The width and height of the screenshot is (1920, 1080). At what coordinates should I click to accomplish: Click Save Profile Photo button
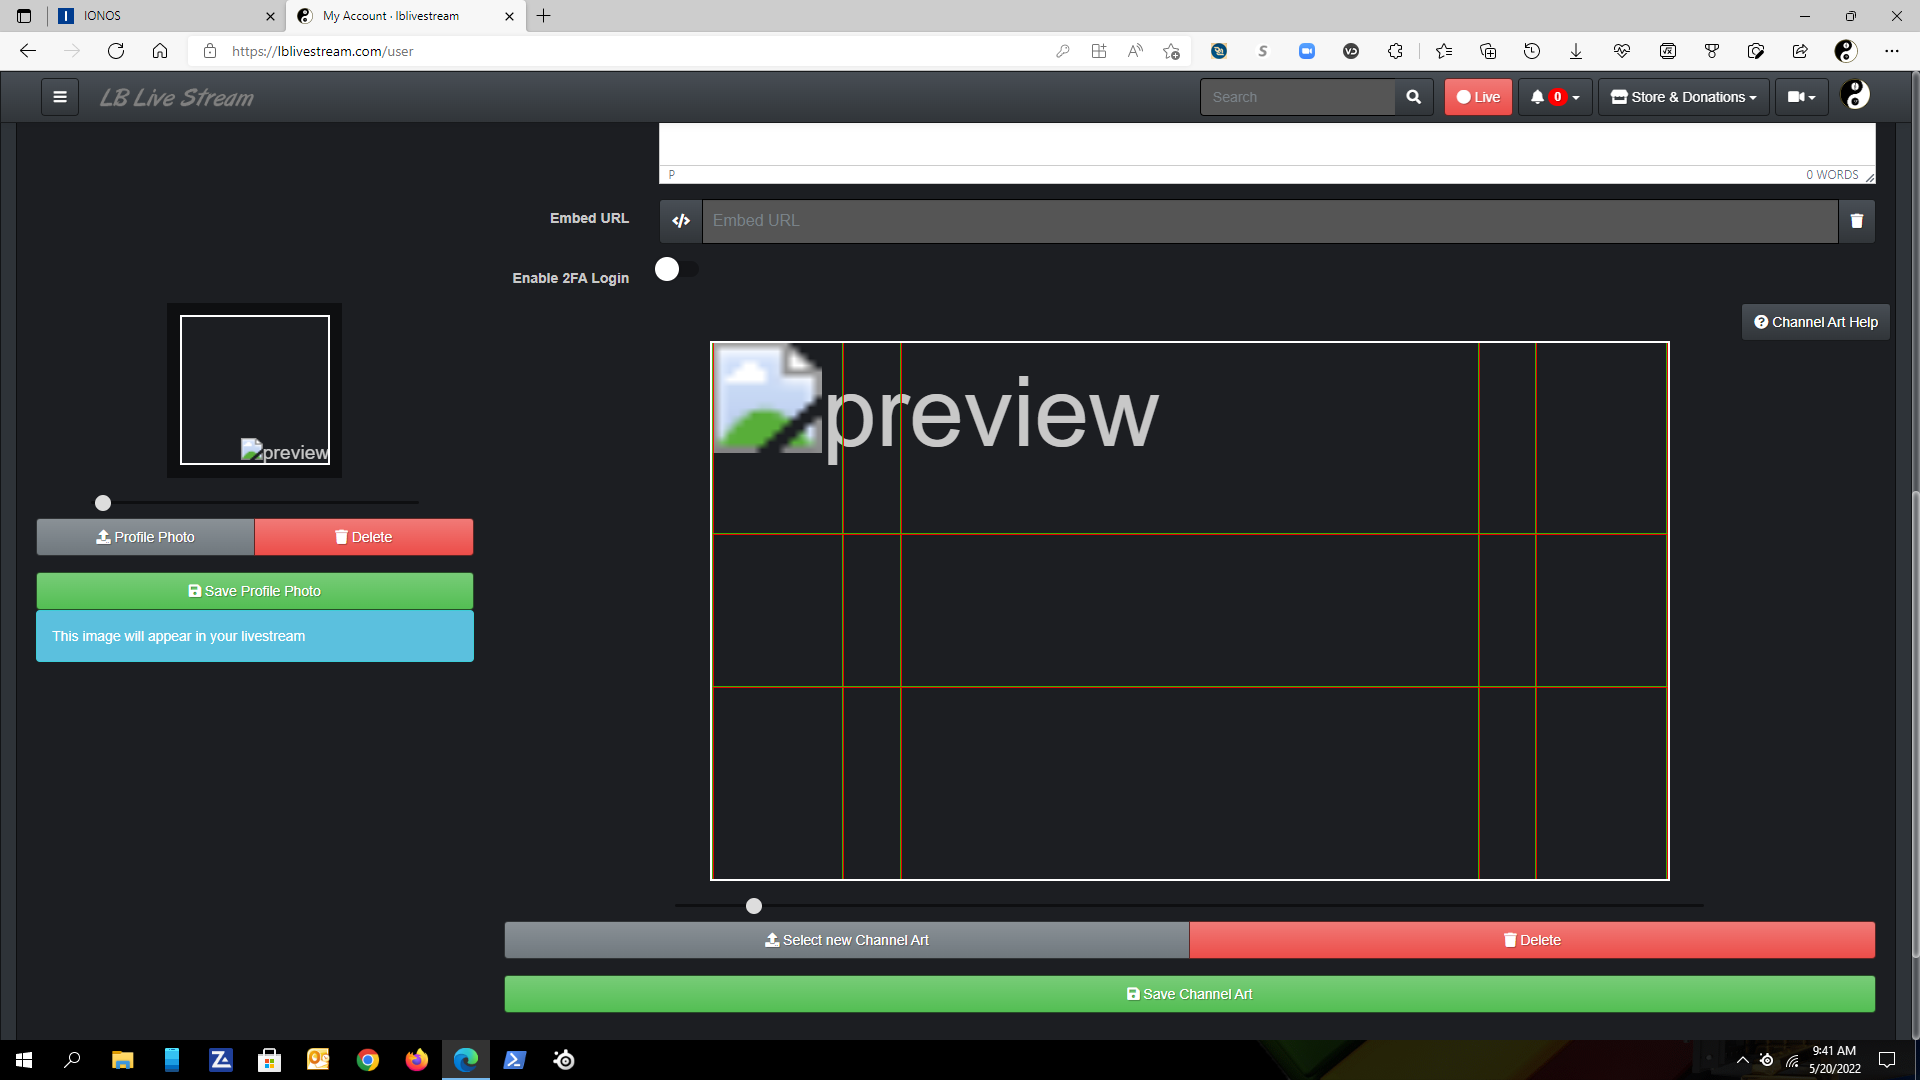pos(255,591)
